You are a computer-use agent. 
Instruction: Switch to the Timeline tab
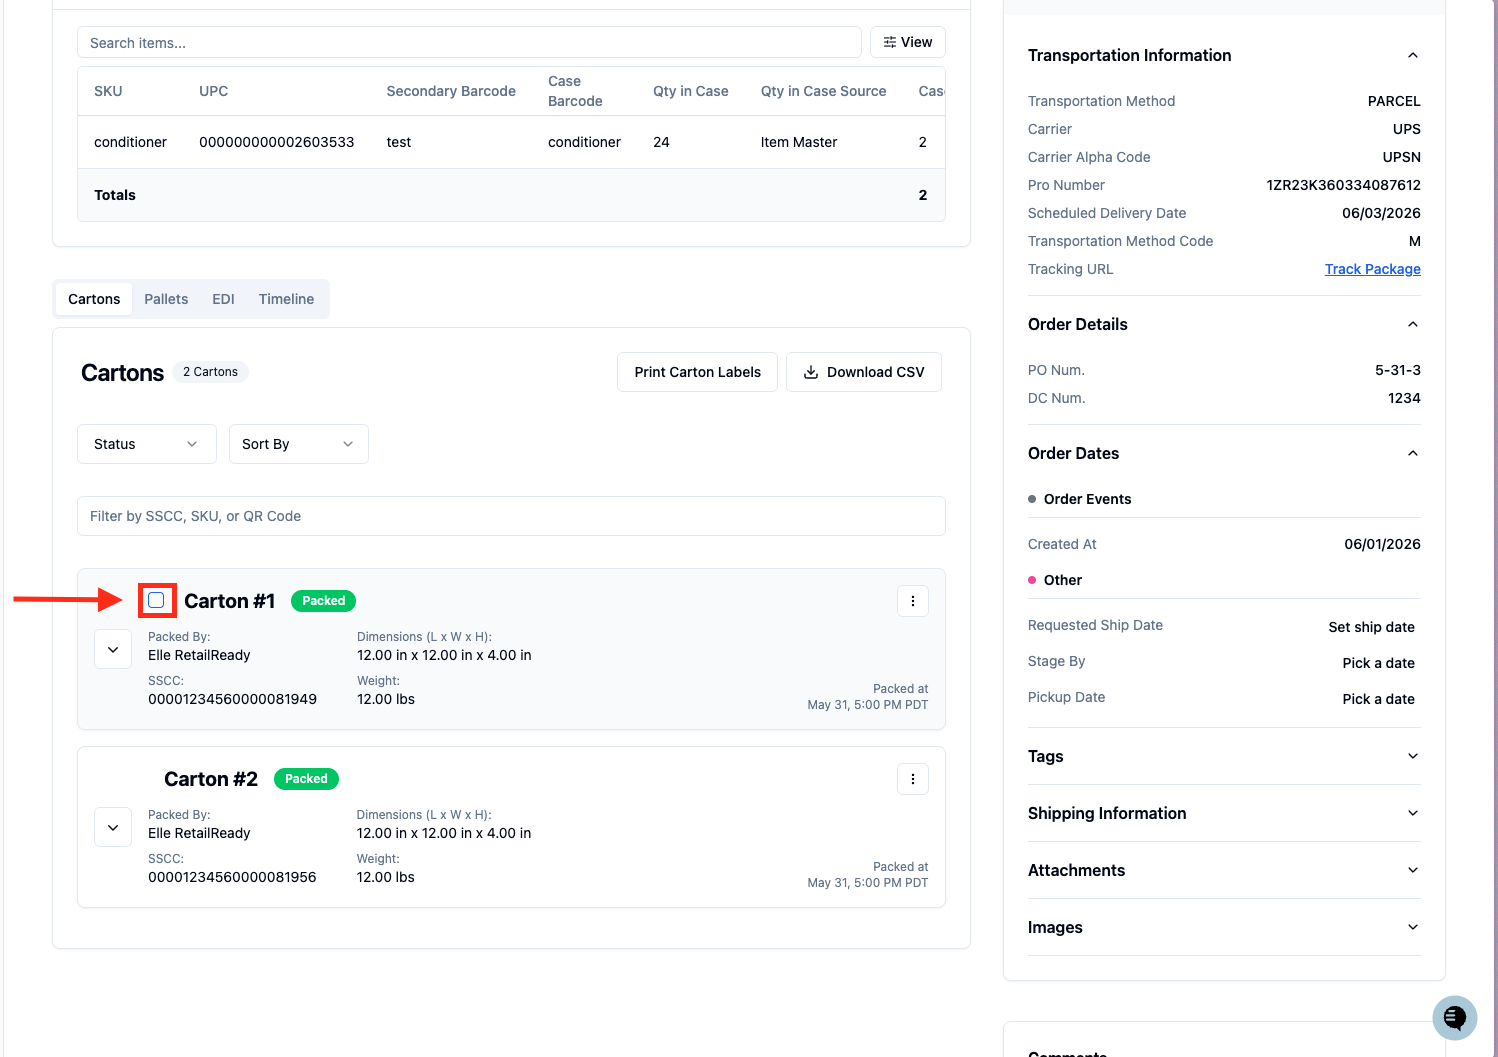click(x=286, y=299)
